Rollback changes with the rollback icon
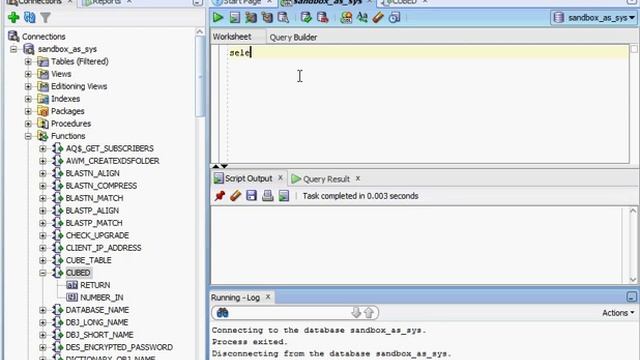This screenshot has width=640, height=360. coord(322,18)
